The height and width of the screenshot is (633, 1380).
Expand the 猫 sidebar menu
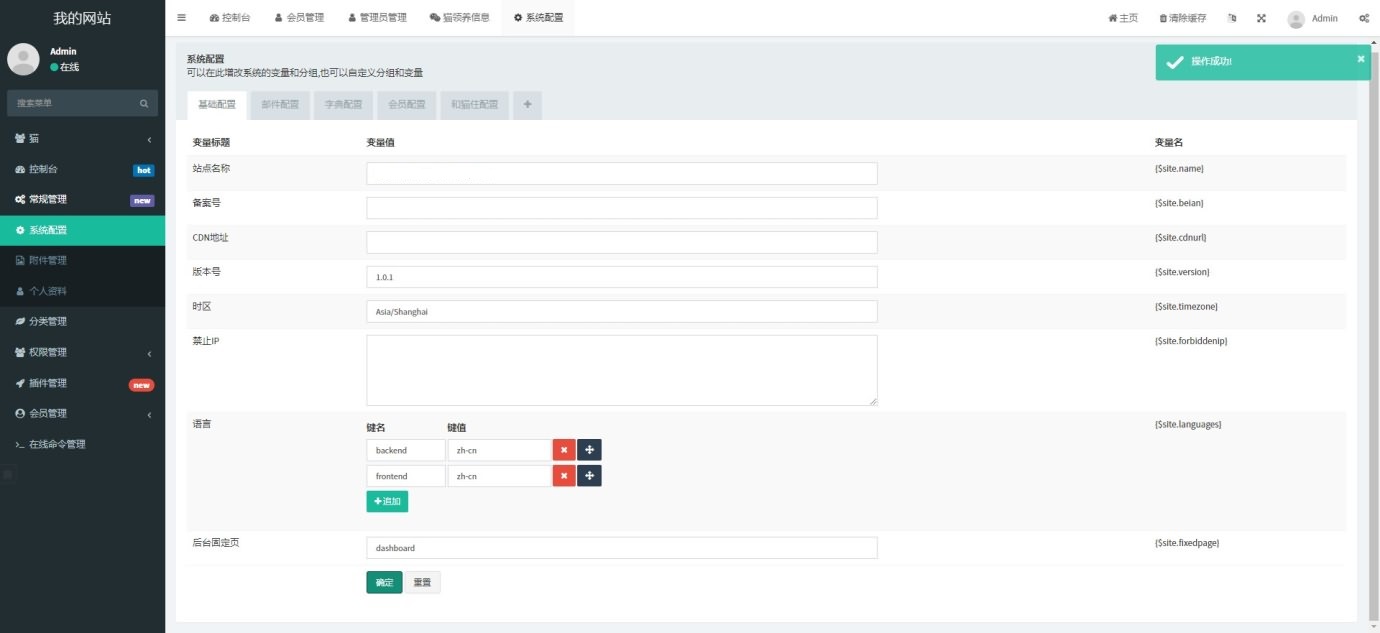[82, 138]
